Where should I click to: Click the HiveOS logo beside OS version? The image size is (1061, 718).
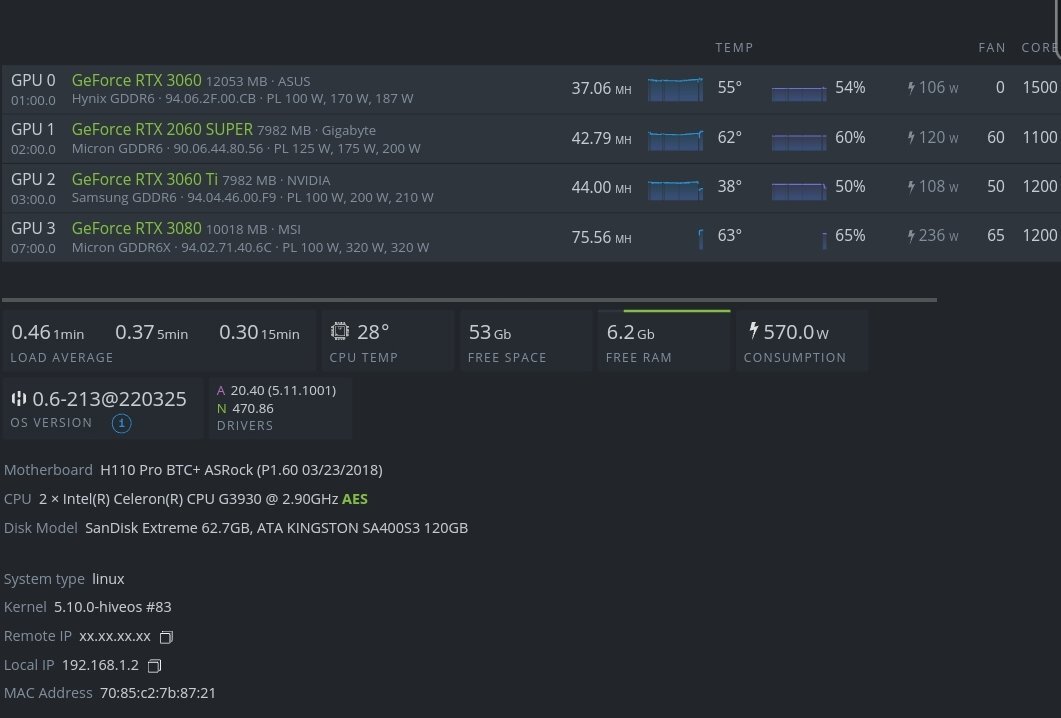[18, 399]
